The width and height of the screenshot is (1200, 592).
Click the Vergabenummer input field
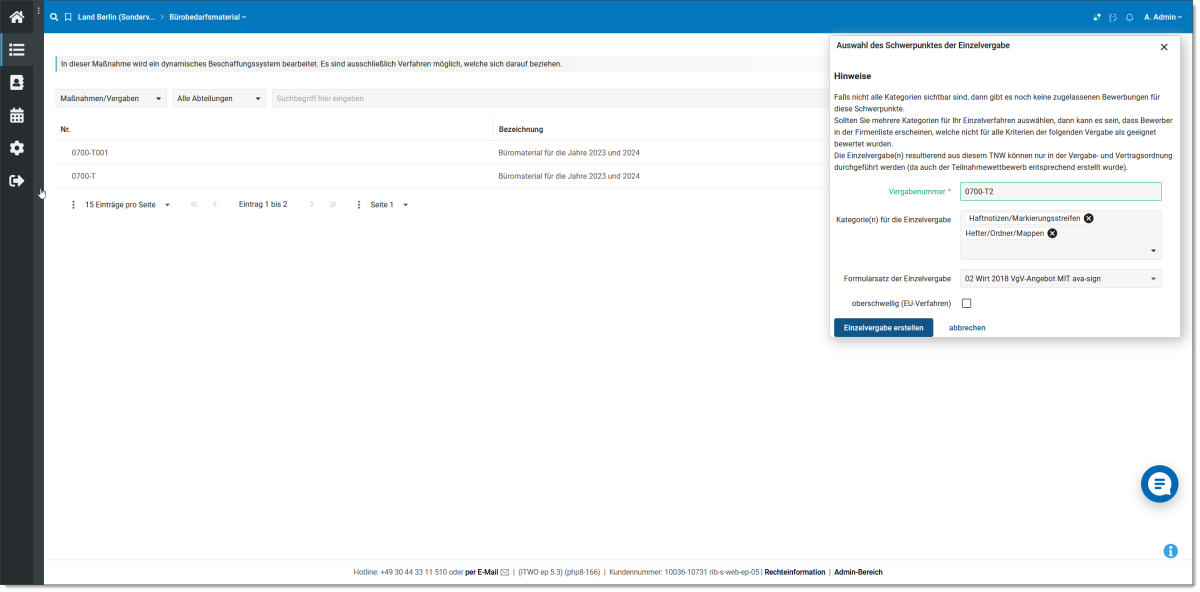[x=1060, y=191]
